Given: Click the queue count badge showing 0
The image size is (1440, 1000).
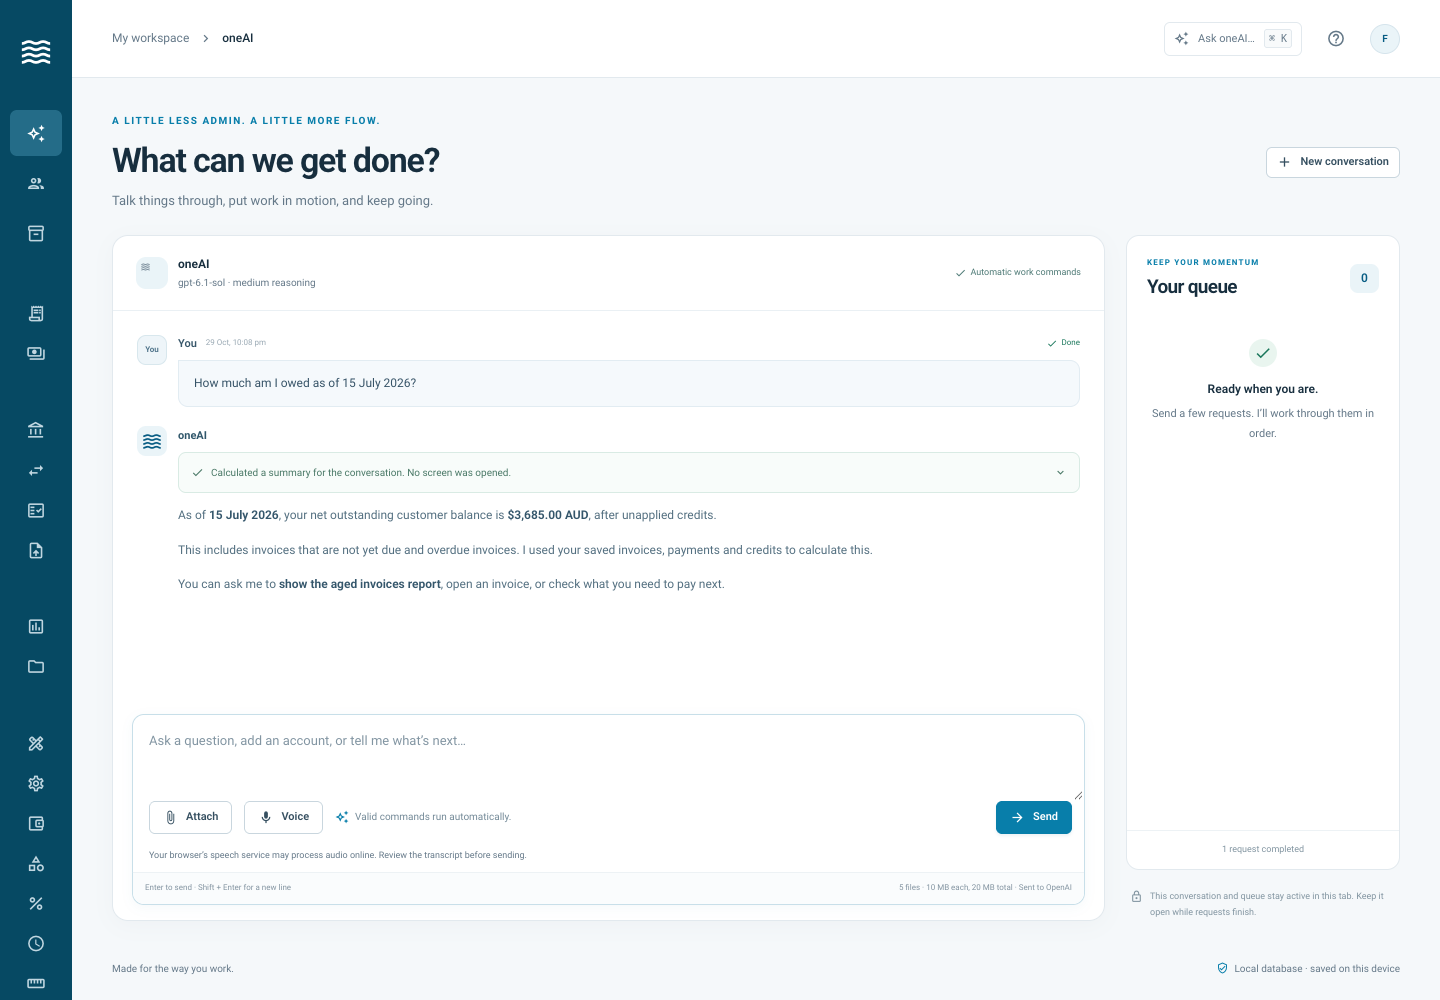Looking at the screenshot, I should click(1364, 278).
